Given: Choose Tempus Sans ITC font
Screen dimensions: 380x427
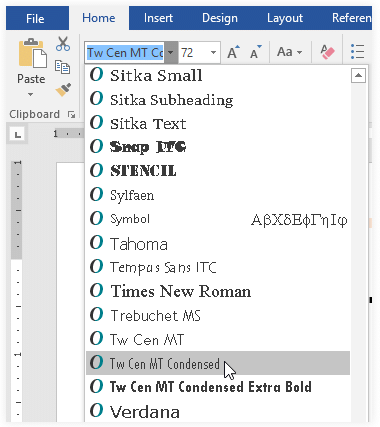Looking at the screenshot, I should point(218,267).
